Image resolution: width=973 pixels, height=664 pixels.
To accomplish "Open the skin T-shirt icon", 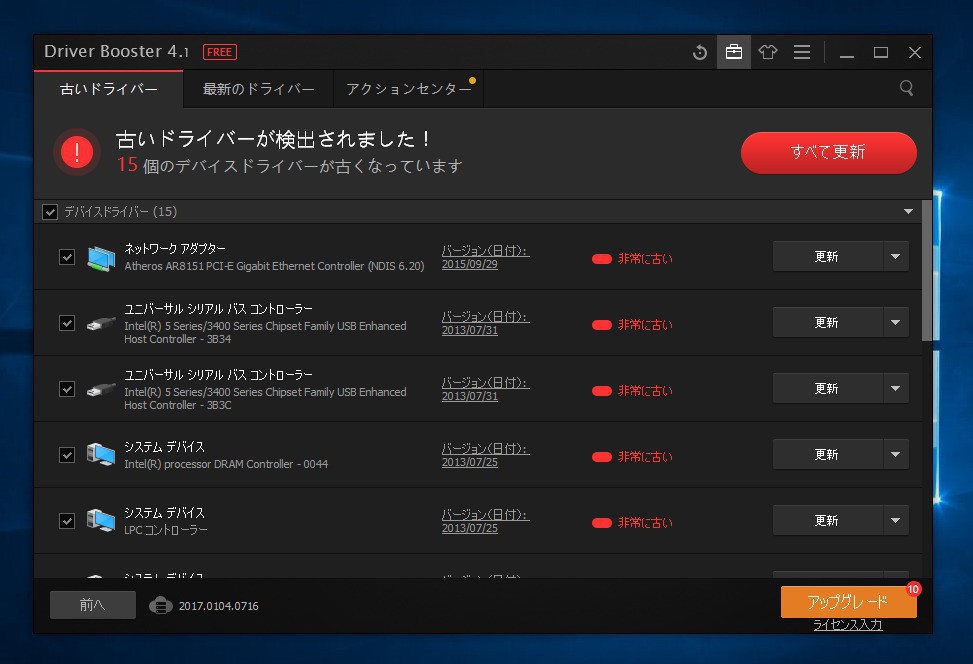I will (768, 52).
